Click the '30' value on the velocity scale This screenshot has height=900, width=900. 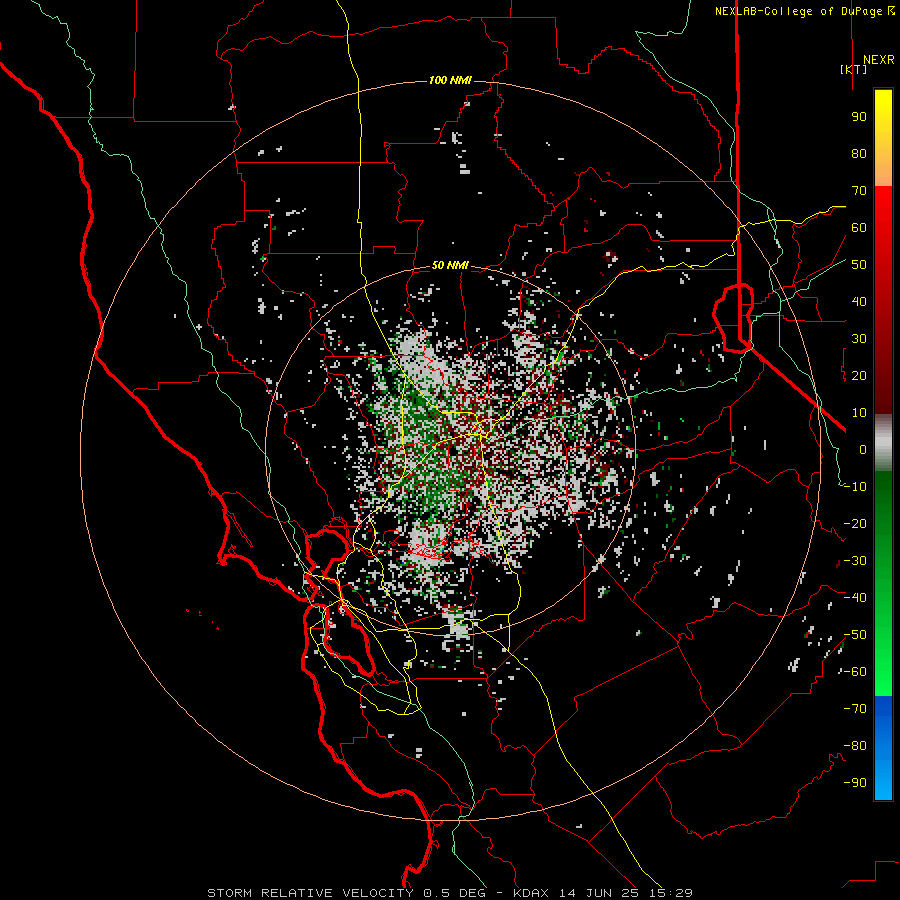[859, 339]
